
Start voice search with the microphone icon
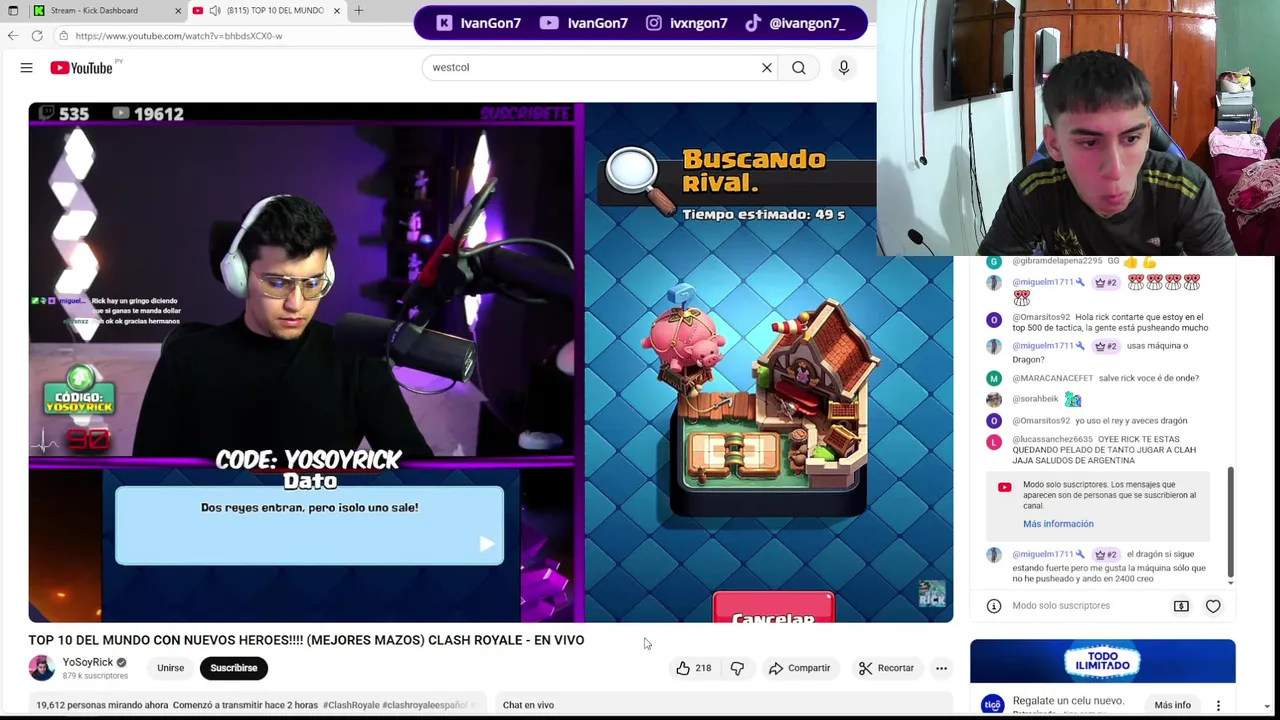tap(844, 67)
